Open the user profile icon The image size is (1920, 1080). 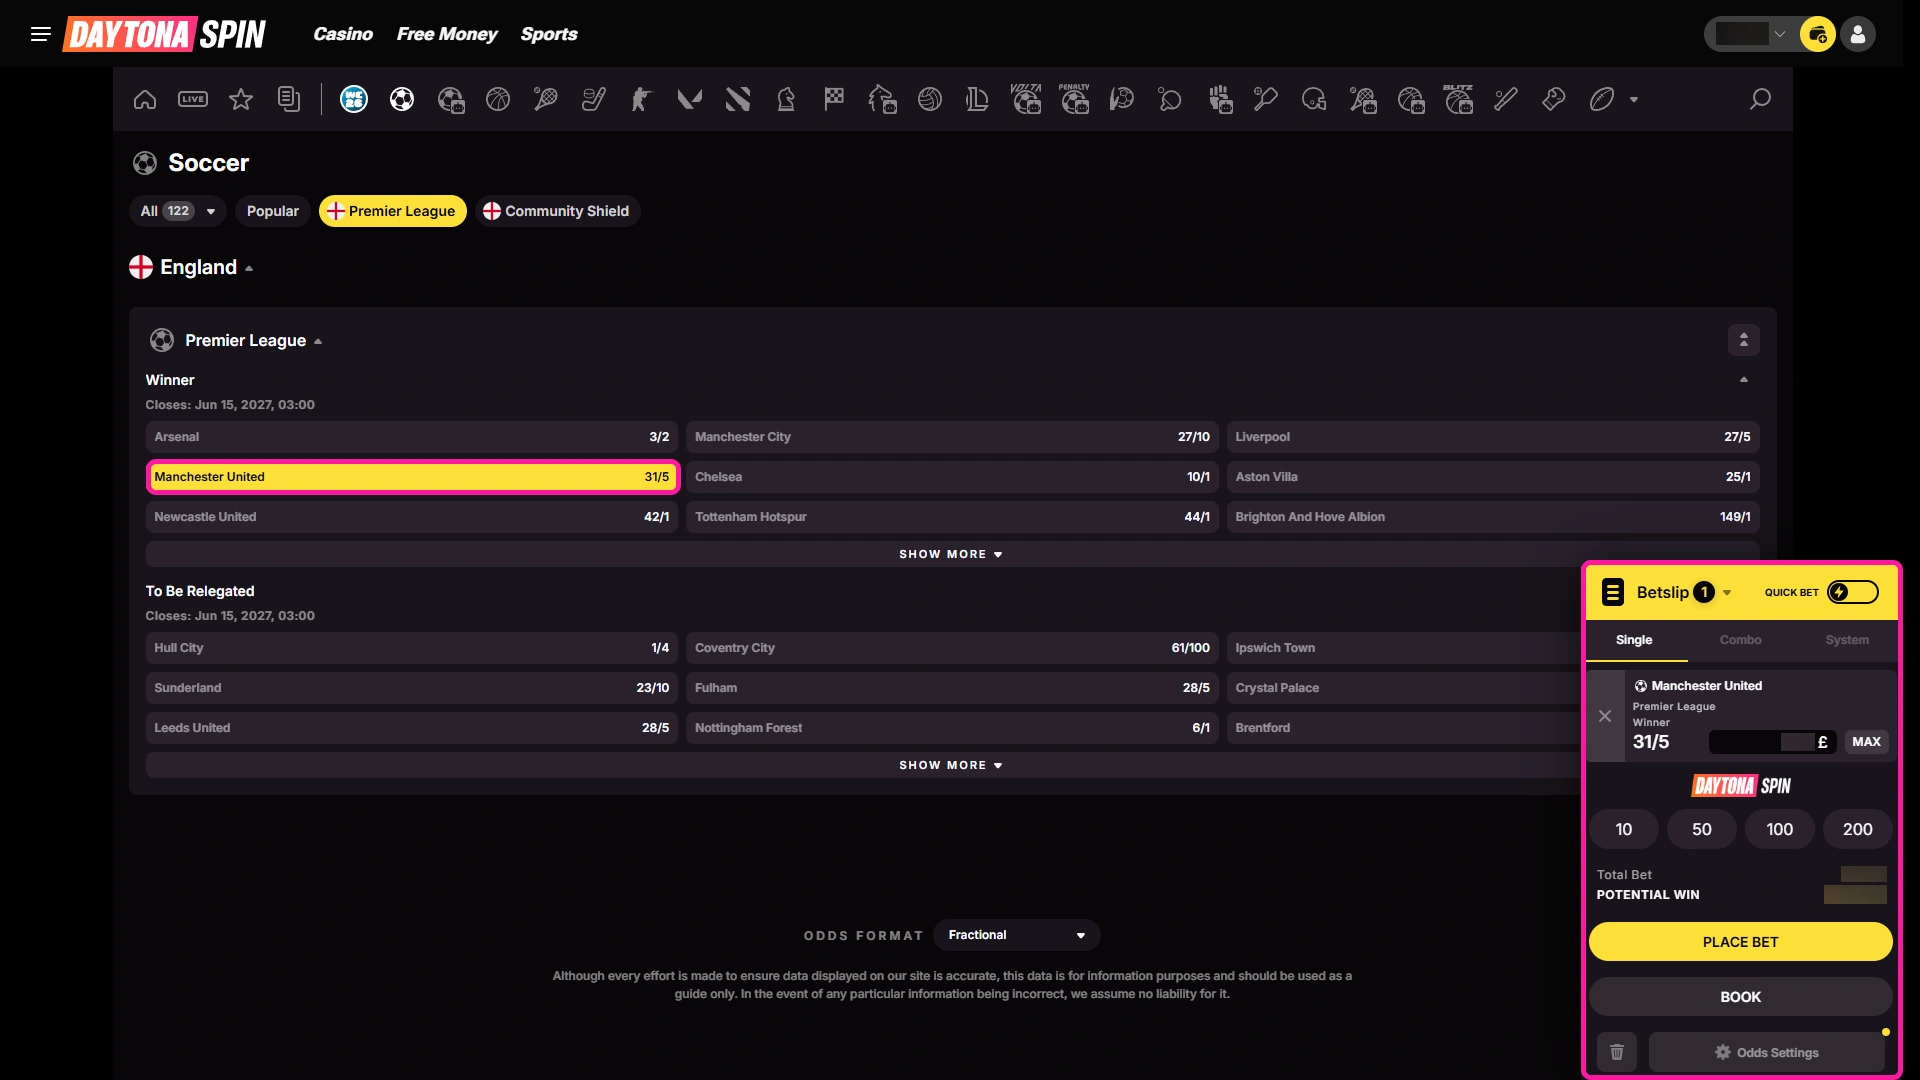(x=1858, y=34)
